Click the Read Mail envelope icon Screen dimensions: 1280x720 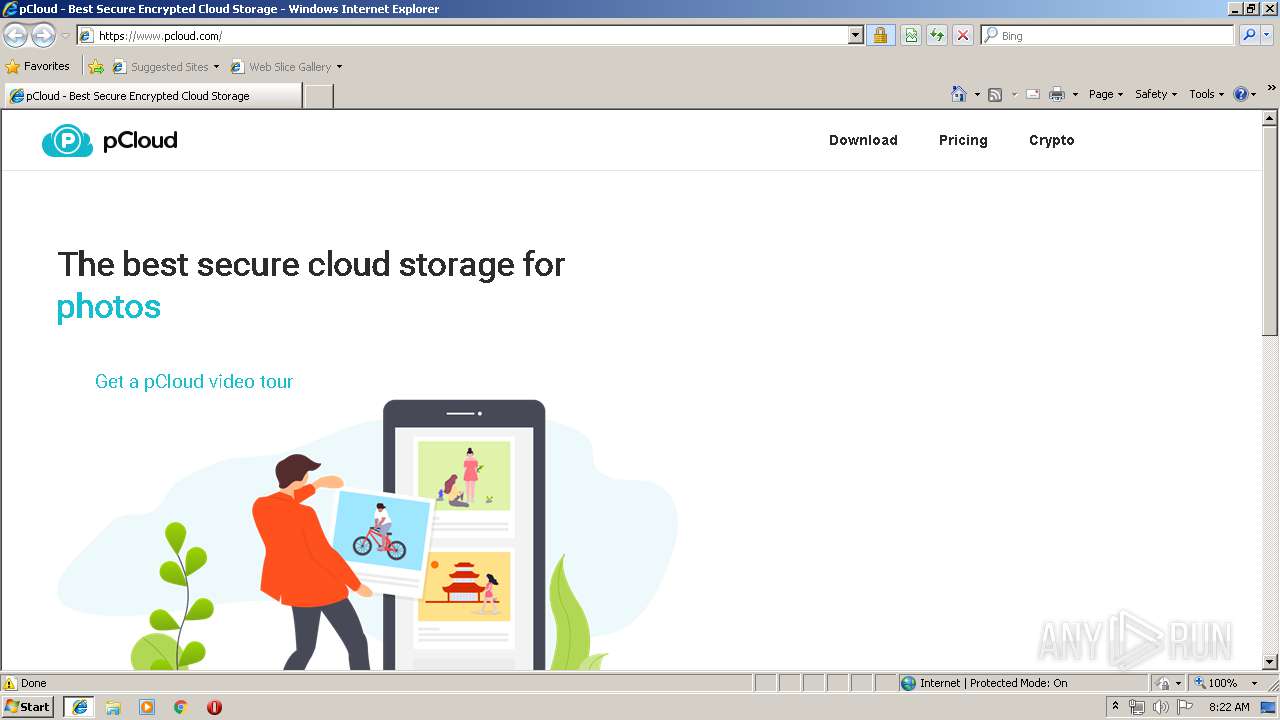pyautogui.click(x=1033, y=94)
